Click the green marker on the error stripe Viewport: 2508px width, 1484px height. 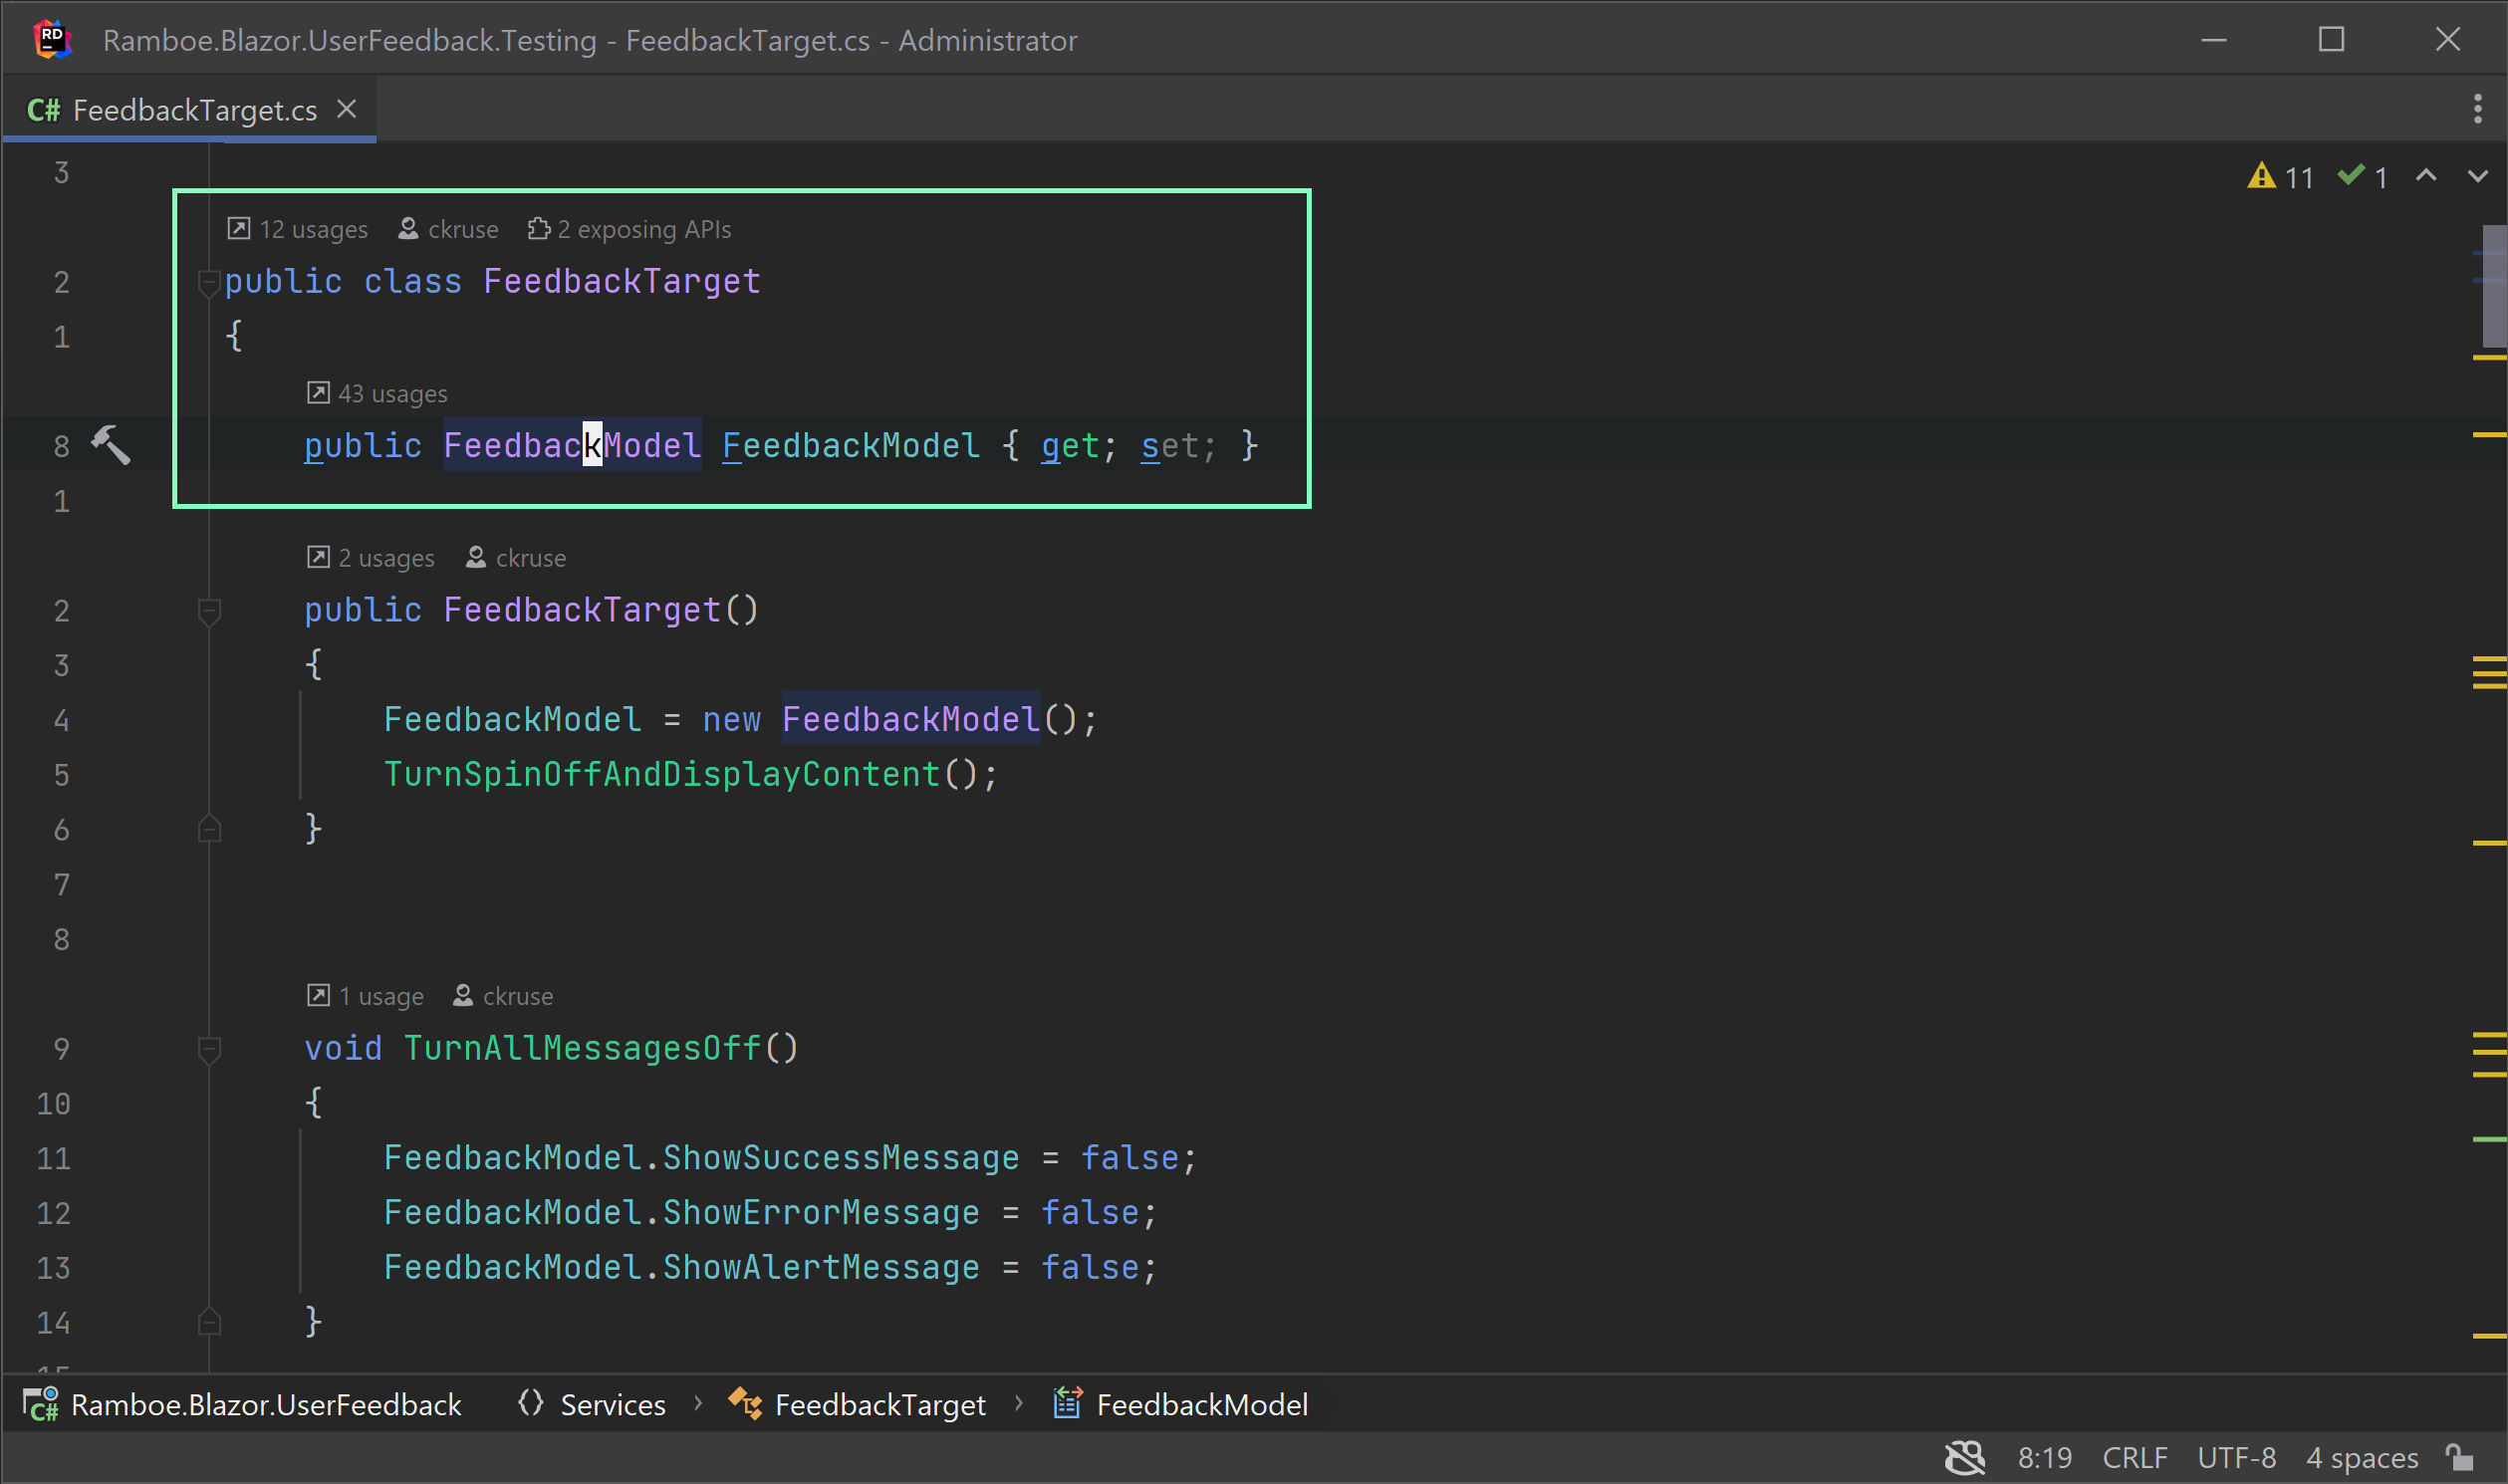pyautogui.click(x=2489, y=1139)
